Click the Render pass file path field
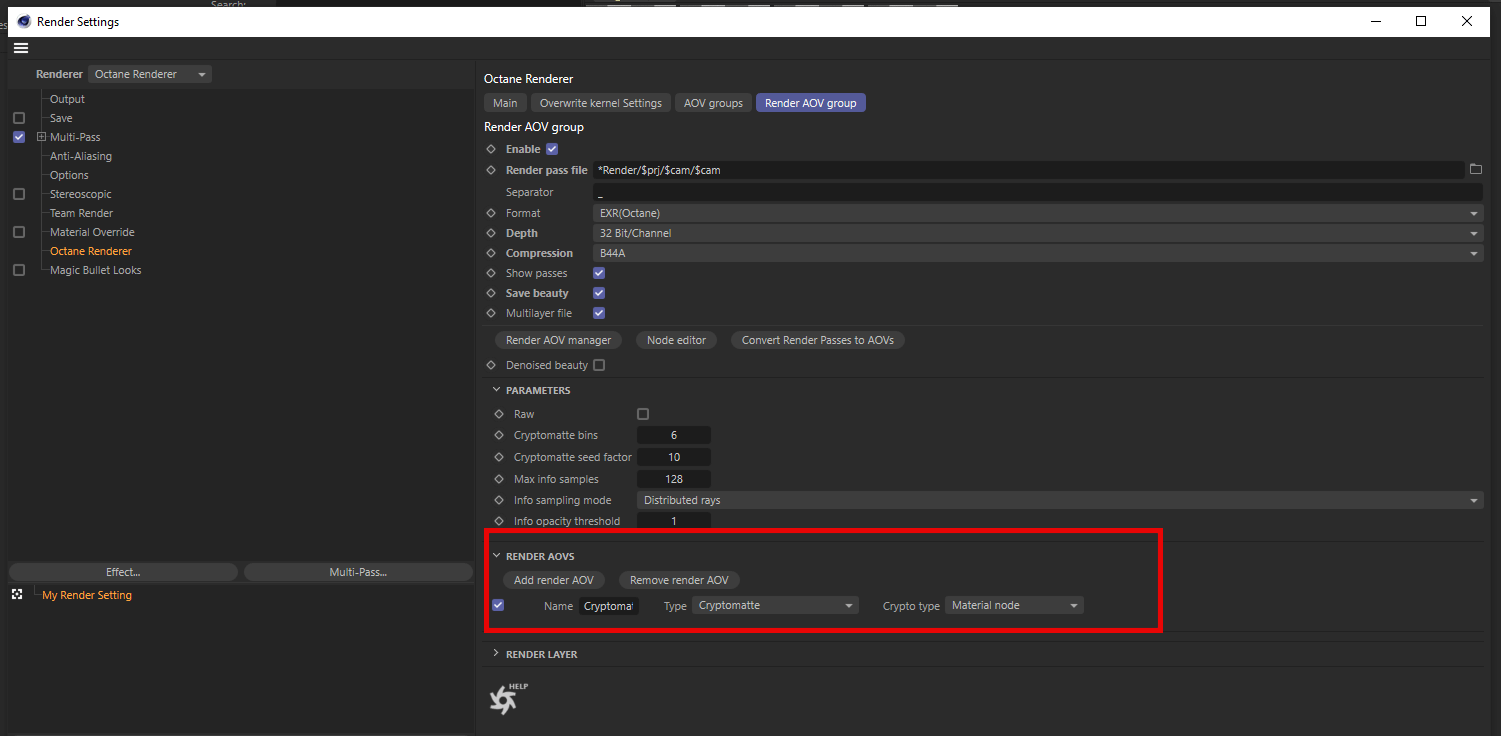The height and width of the screenshot is (736, 1501). point(1029,170)
